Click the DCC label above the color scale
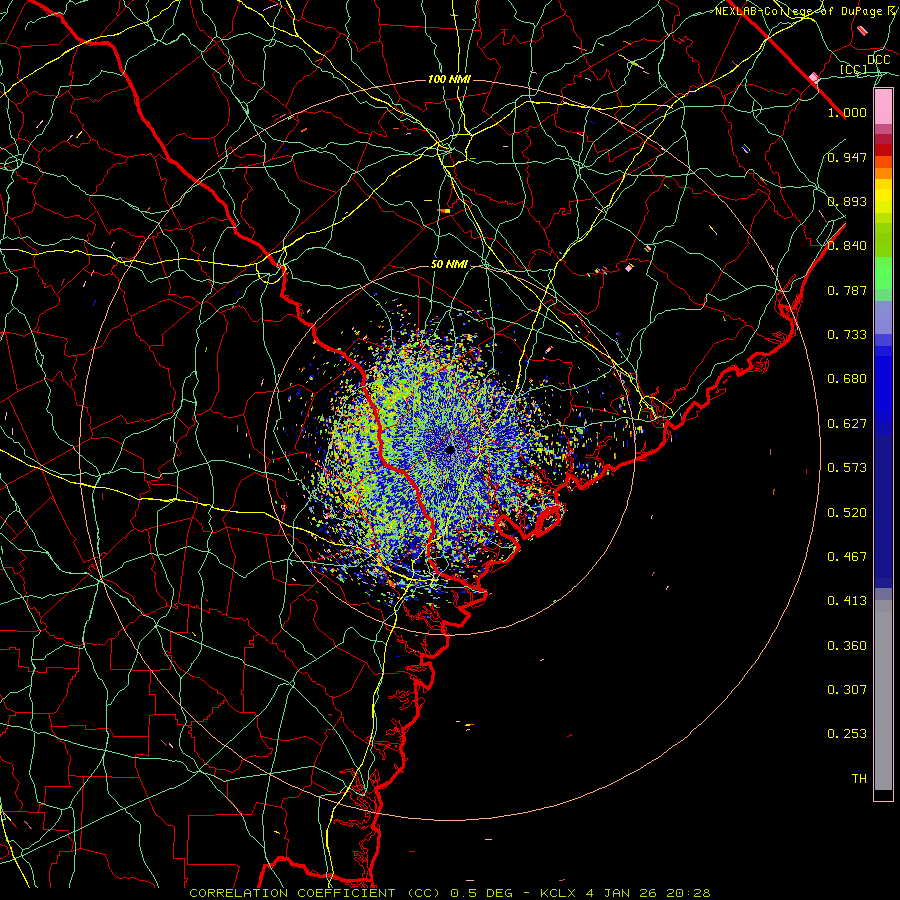This screenshot has height=900, width=900. coord(878,60)
